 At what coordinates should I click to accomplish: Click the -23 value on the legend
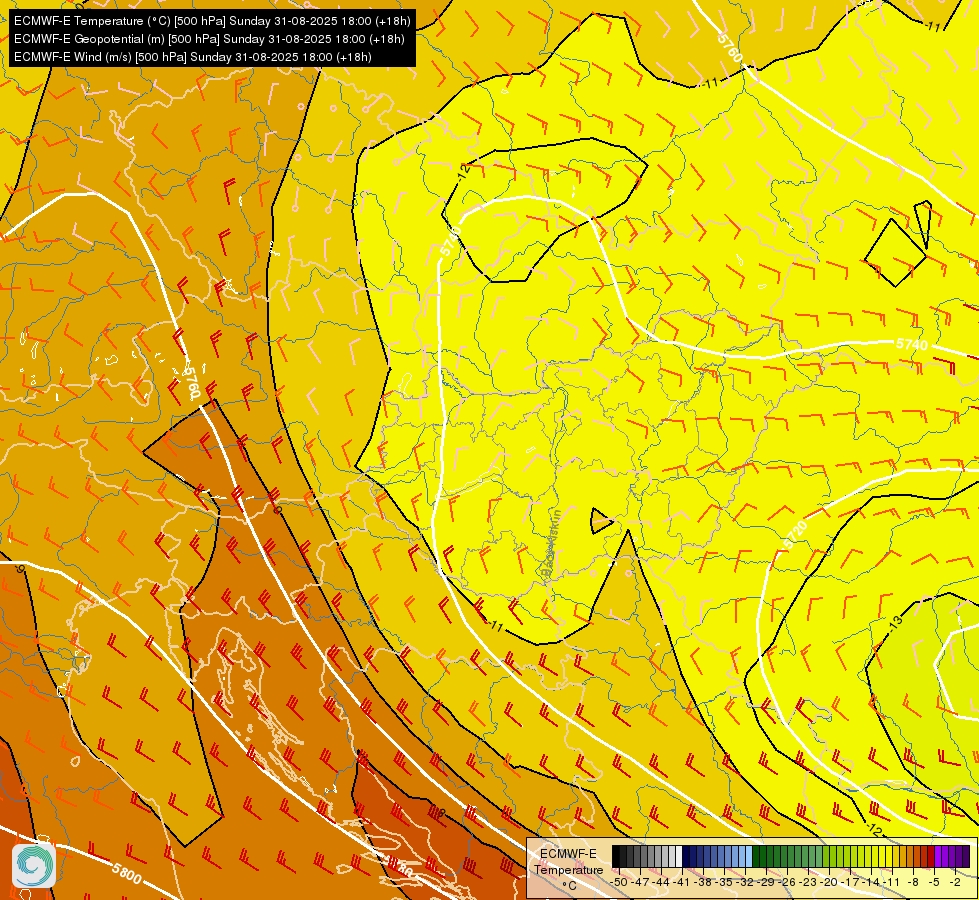808,882
